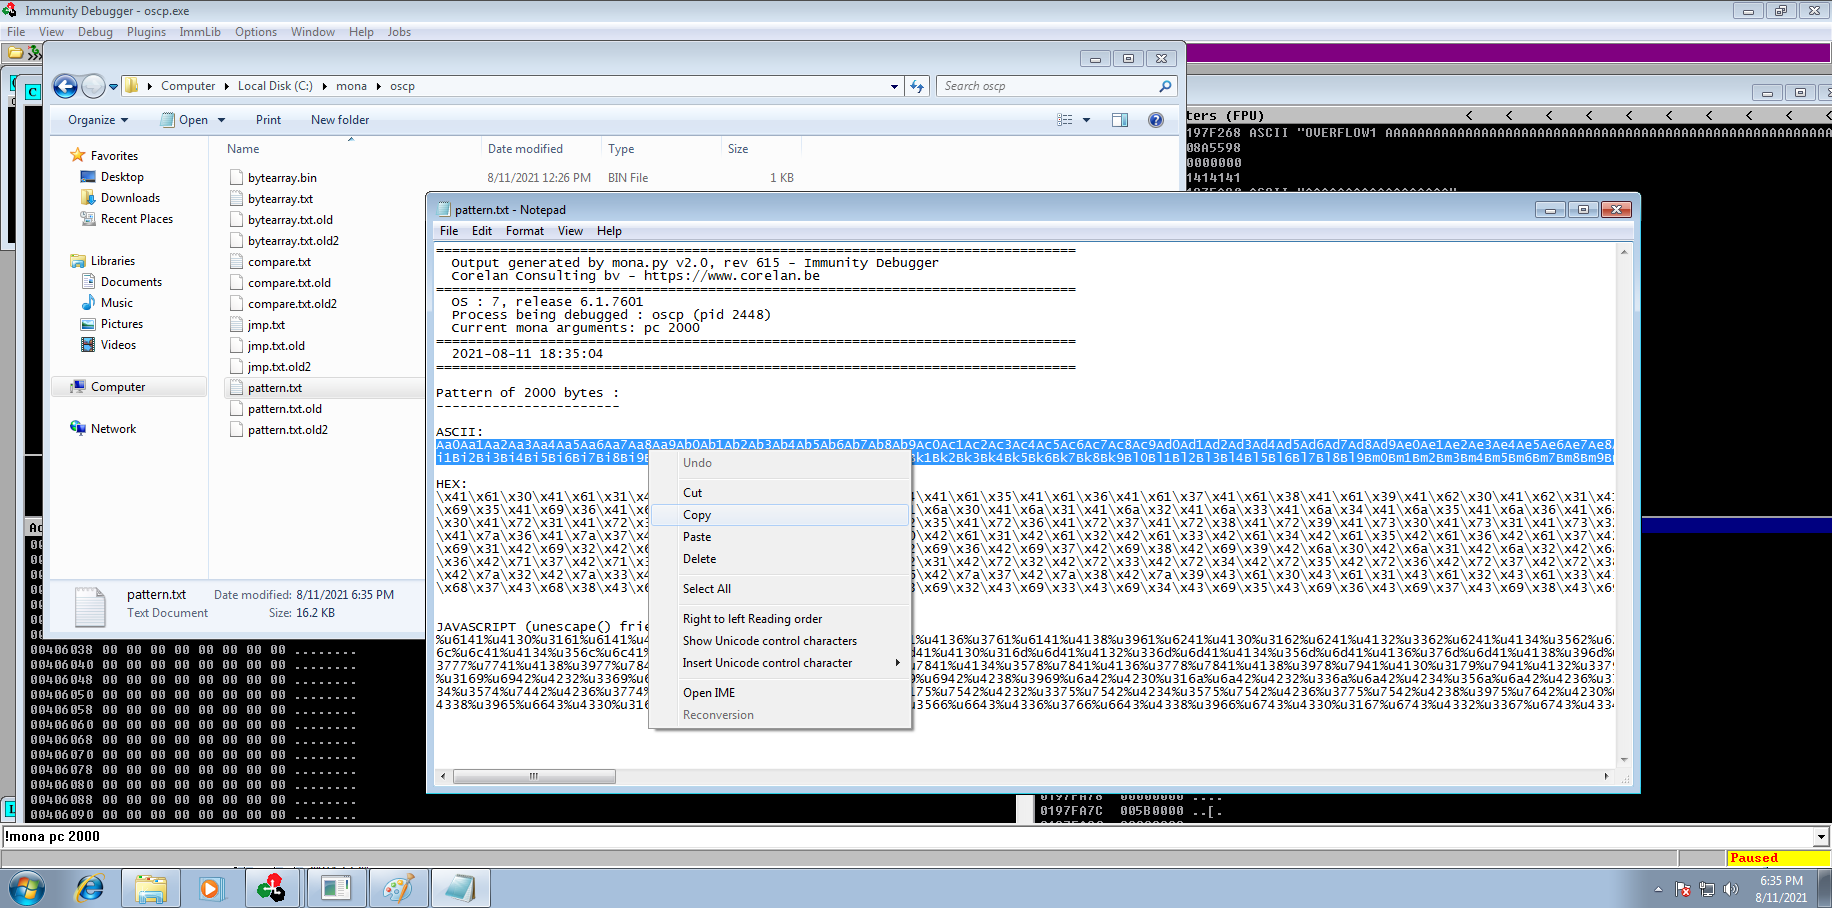Open view options dropdown arrow

pos(1086,120)
